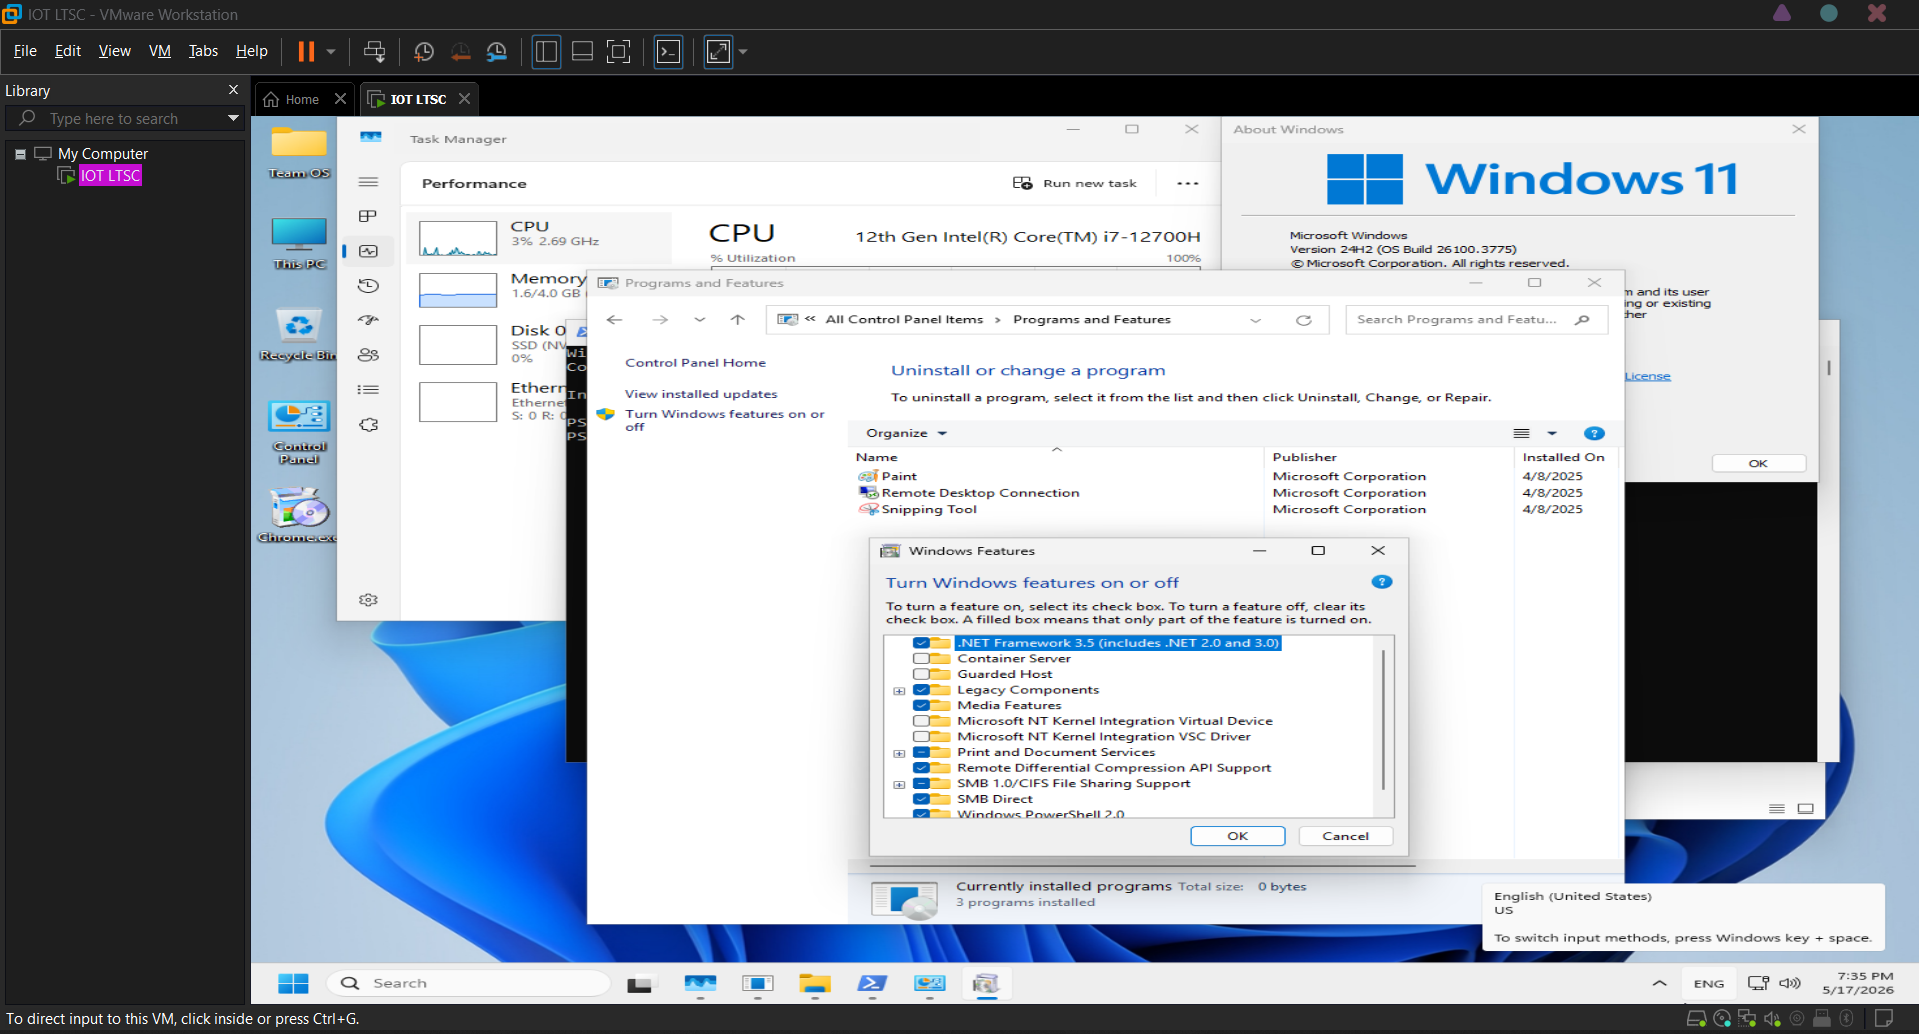
Task: Uncheck the Legacy Components feature
Action: [921, 690]
